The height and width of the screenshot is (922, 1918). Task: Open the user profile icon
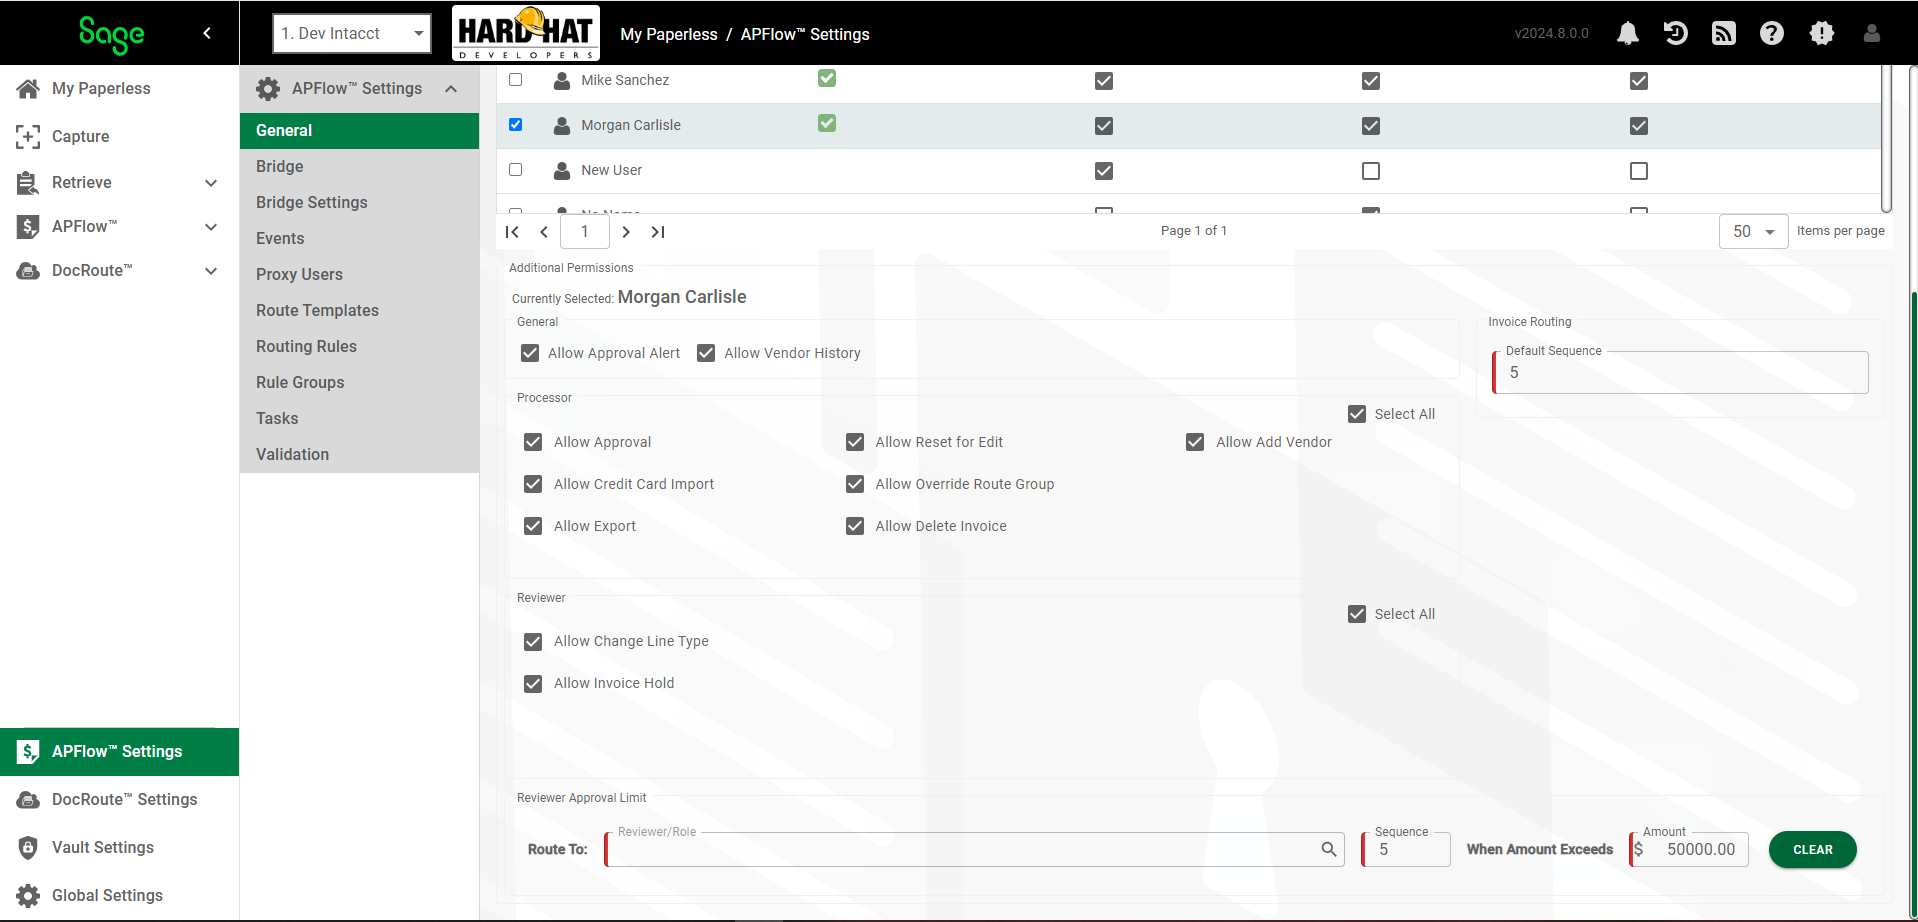coord(1872,33)
